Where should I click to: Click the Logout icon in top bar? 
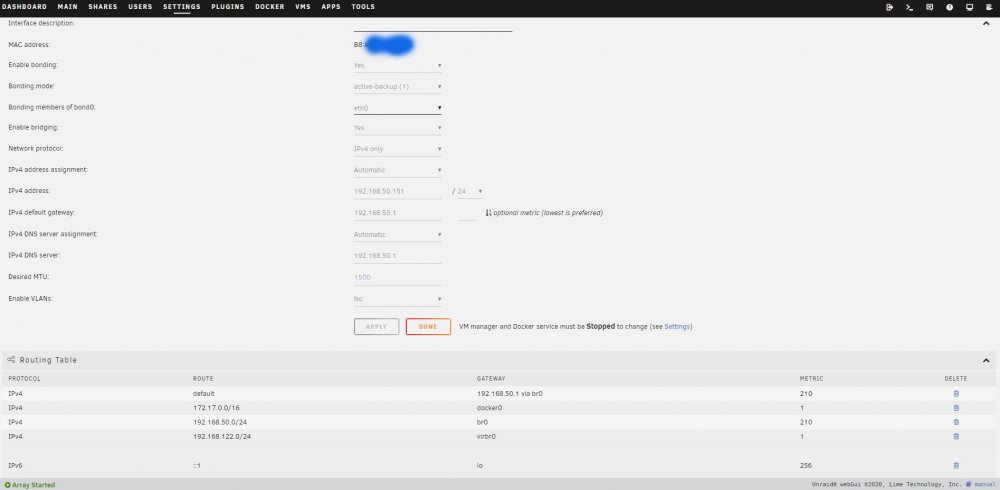890,7
